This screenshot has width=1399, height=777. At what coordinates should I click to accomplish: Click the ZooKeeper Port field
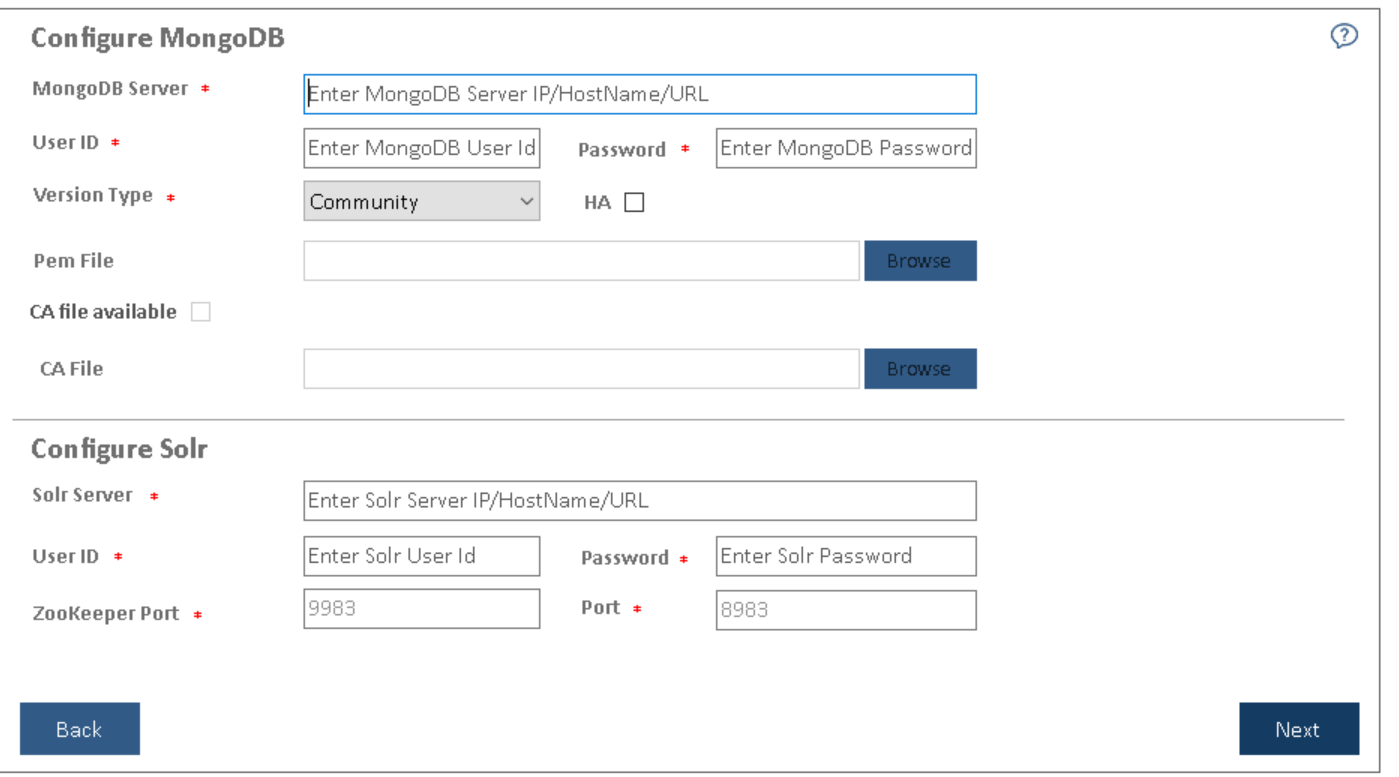[421, 609]
